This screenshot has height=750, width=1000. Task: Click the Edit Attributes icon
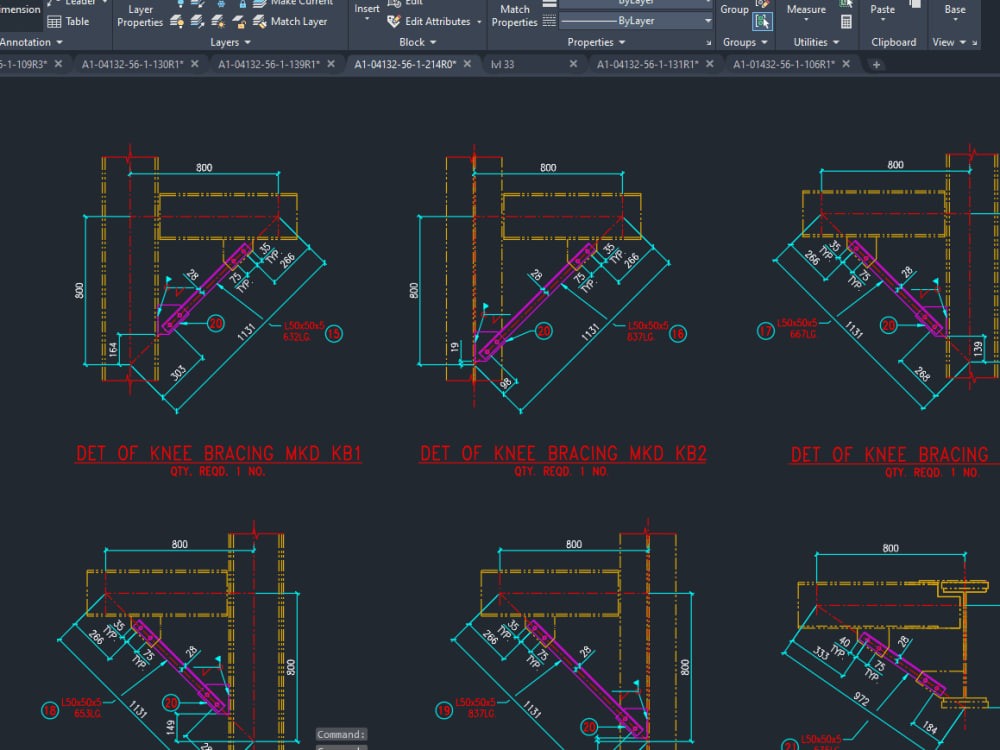tap(394, 21)
